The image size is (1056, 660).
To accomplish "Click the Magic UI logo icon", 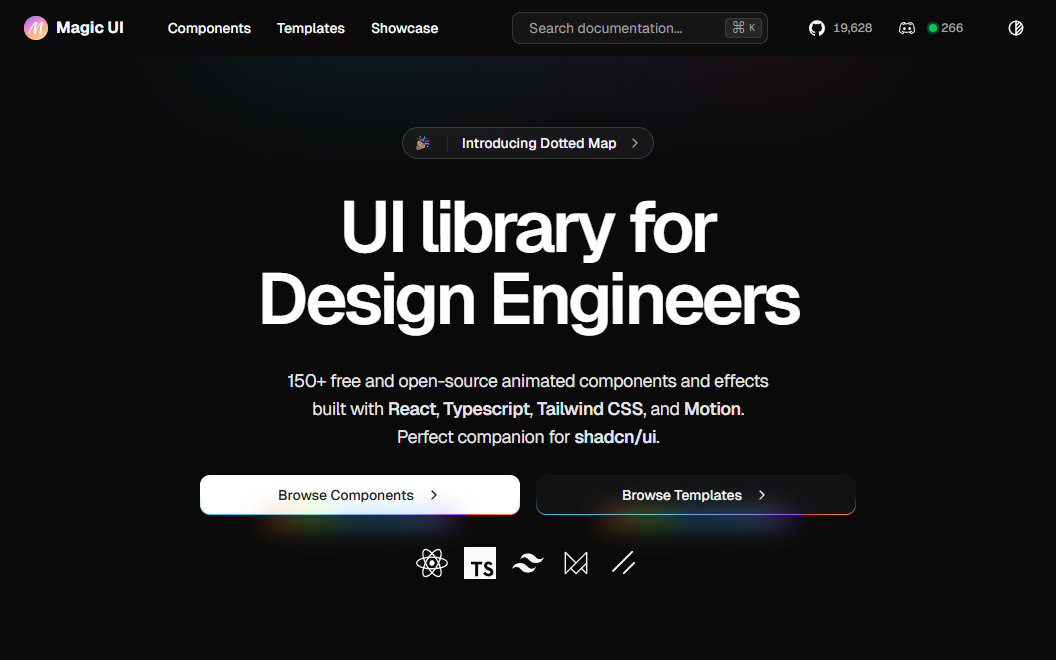I will (36, 28).
